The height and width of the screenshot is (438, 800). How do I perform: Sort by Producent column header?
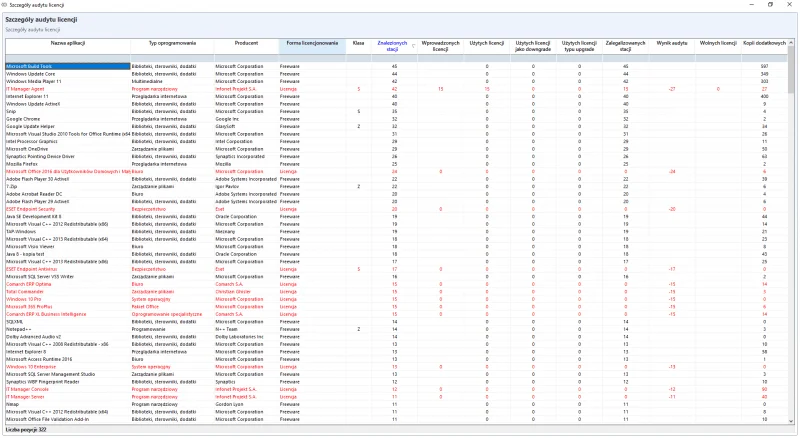pos(246,46)
